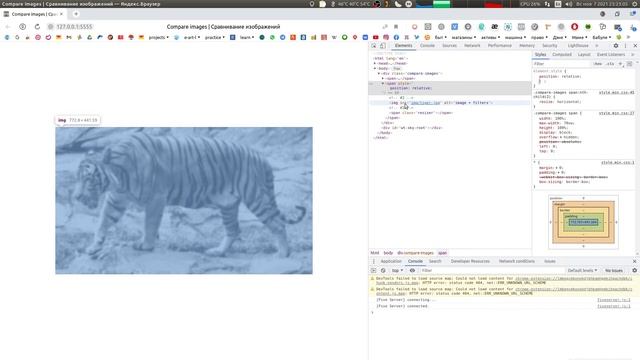Close the DevTools panel
The width and height of the screenshot is (640, 360).
click(635, 46)
